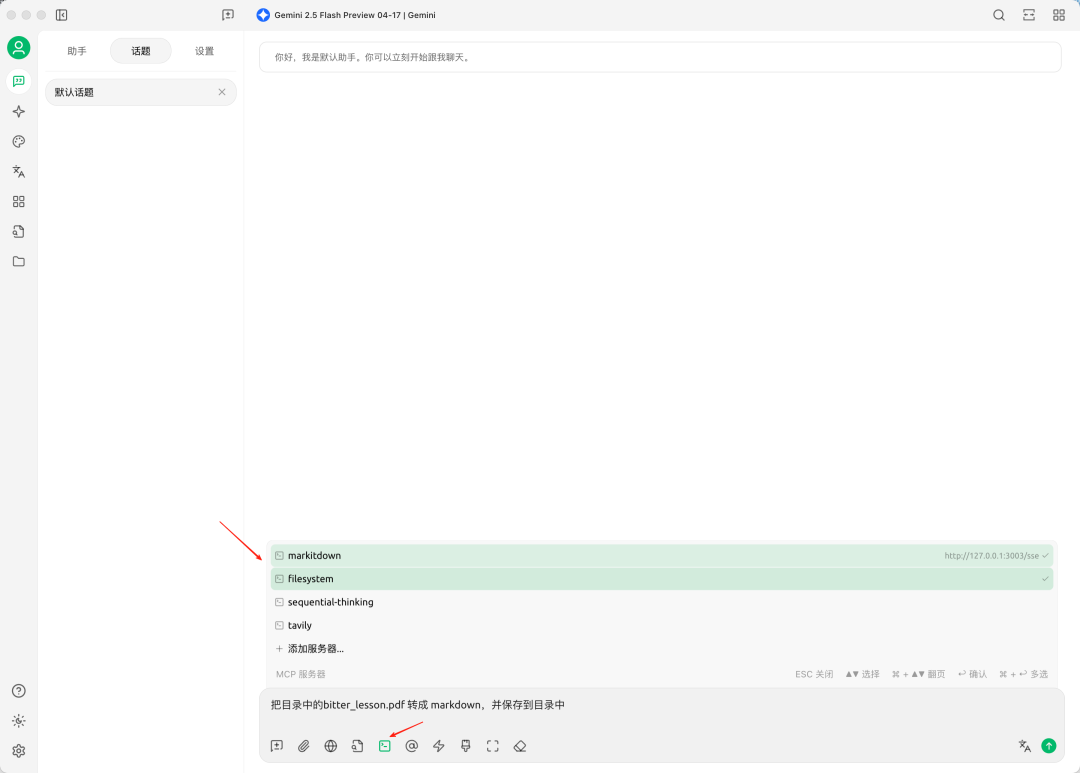Expand the input box to fullscreen
1080x773 pixels.
pyautogui.click(x=492, y=746)
